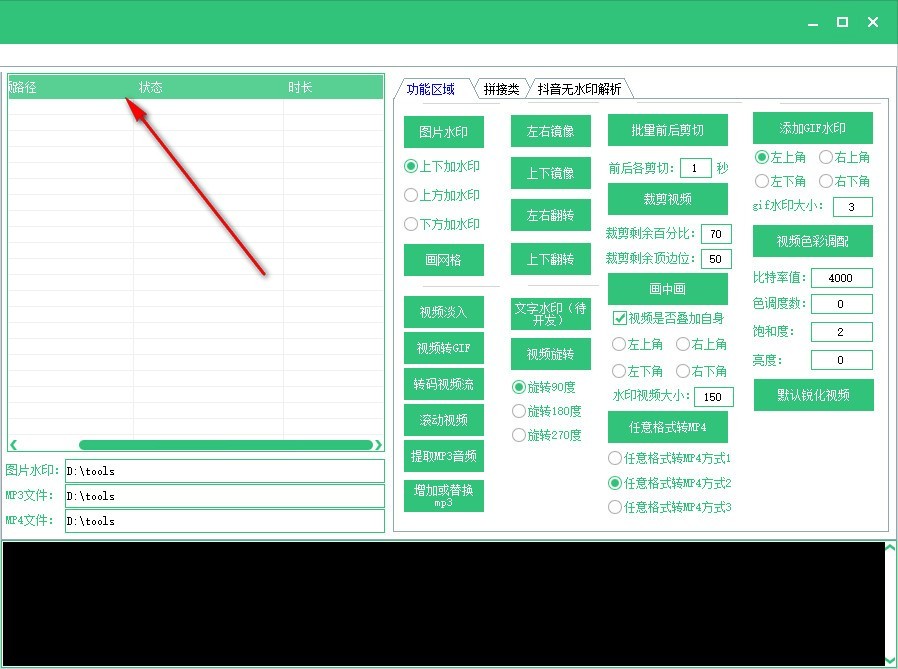The height and width of the screenshot is (669, 898).
Task: Click the 前后各剪切 seconds field
Action: pyautogui.click(x=696, y=168)
